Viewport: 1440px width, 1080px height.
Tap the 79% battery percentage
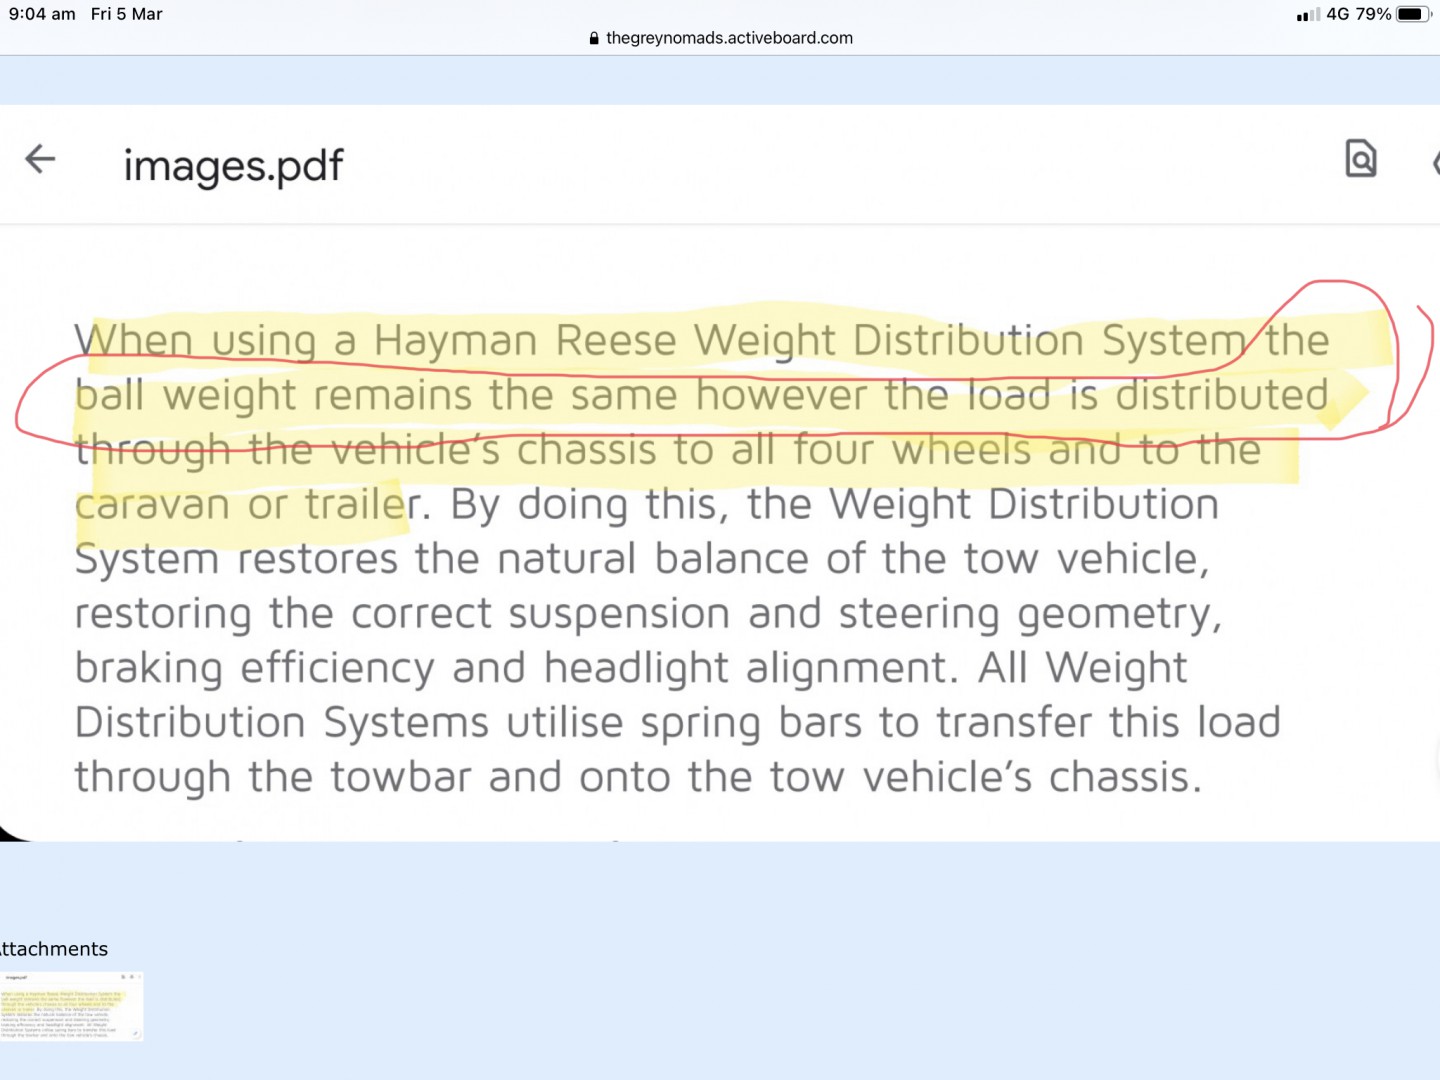point(1373,14)
